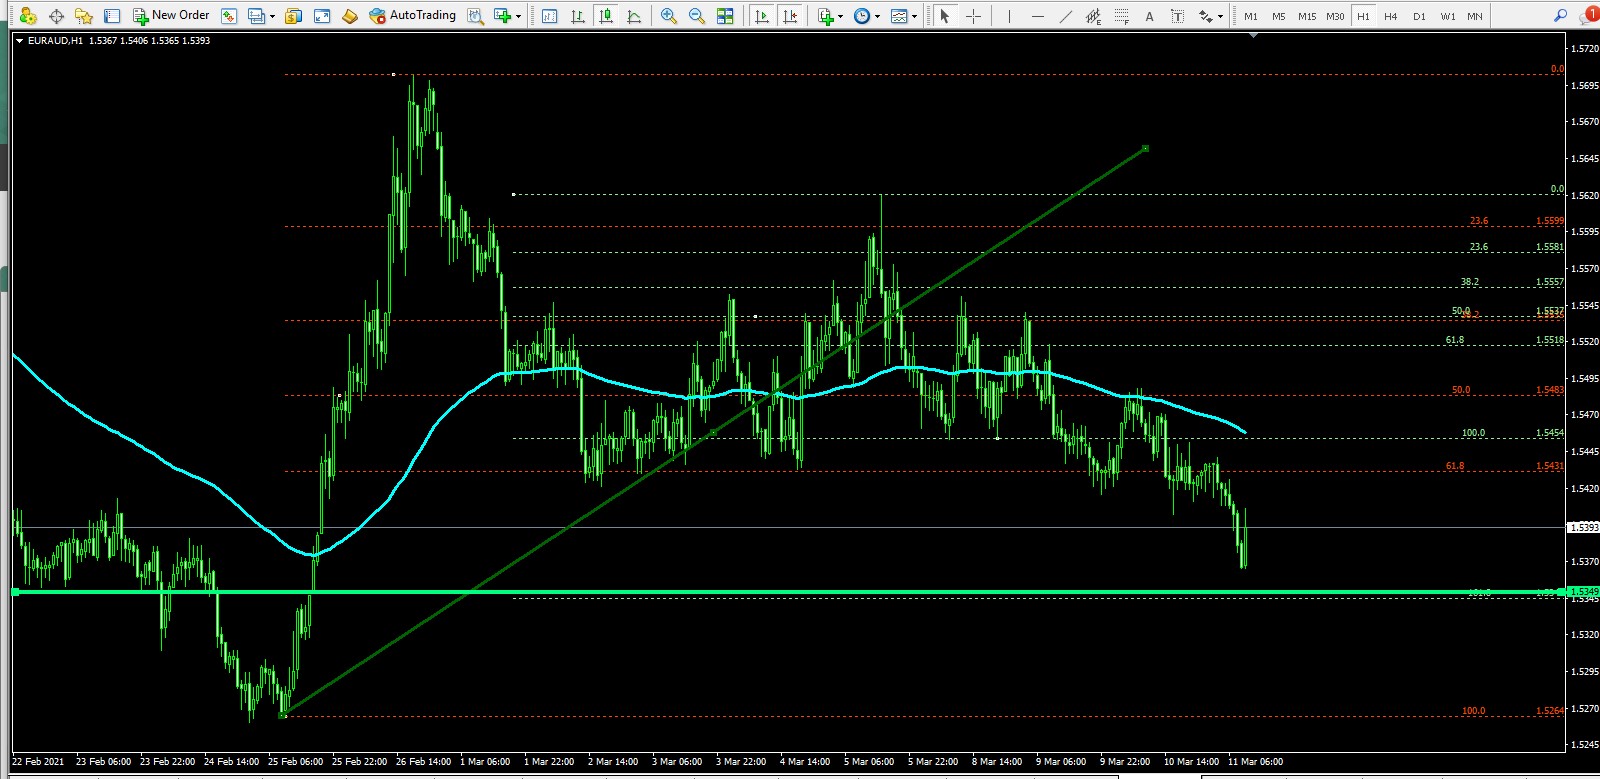Select the equidistant channel tool
Image resolution: width=1600 pixels, height=779 pixels.
pos(1093,16)
